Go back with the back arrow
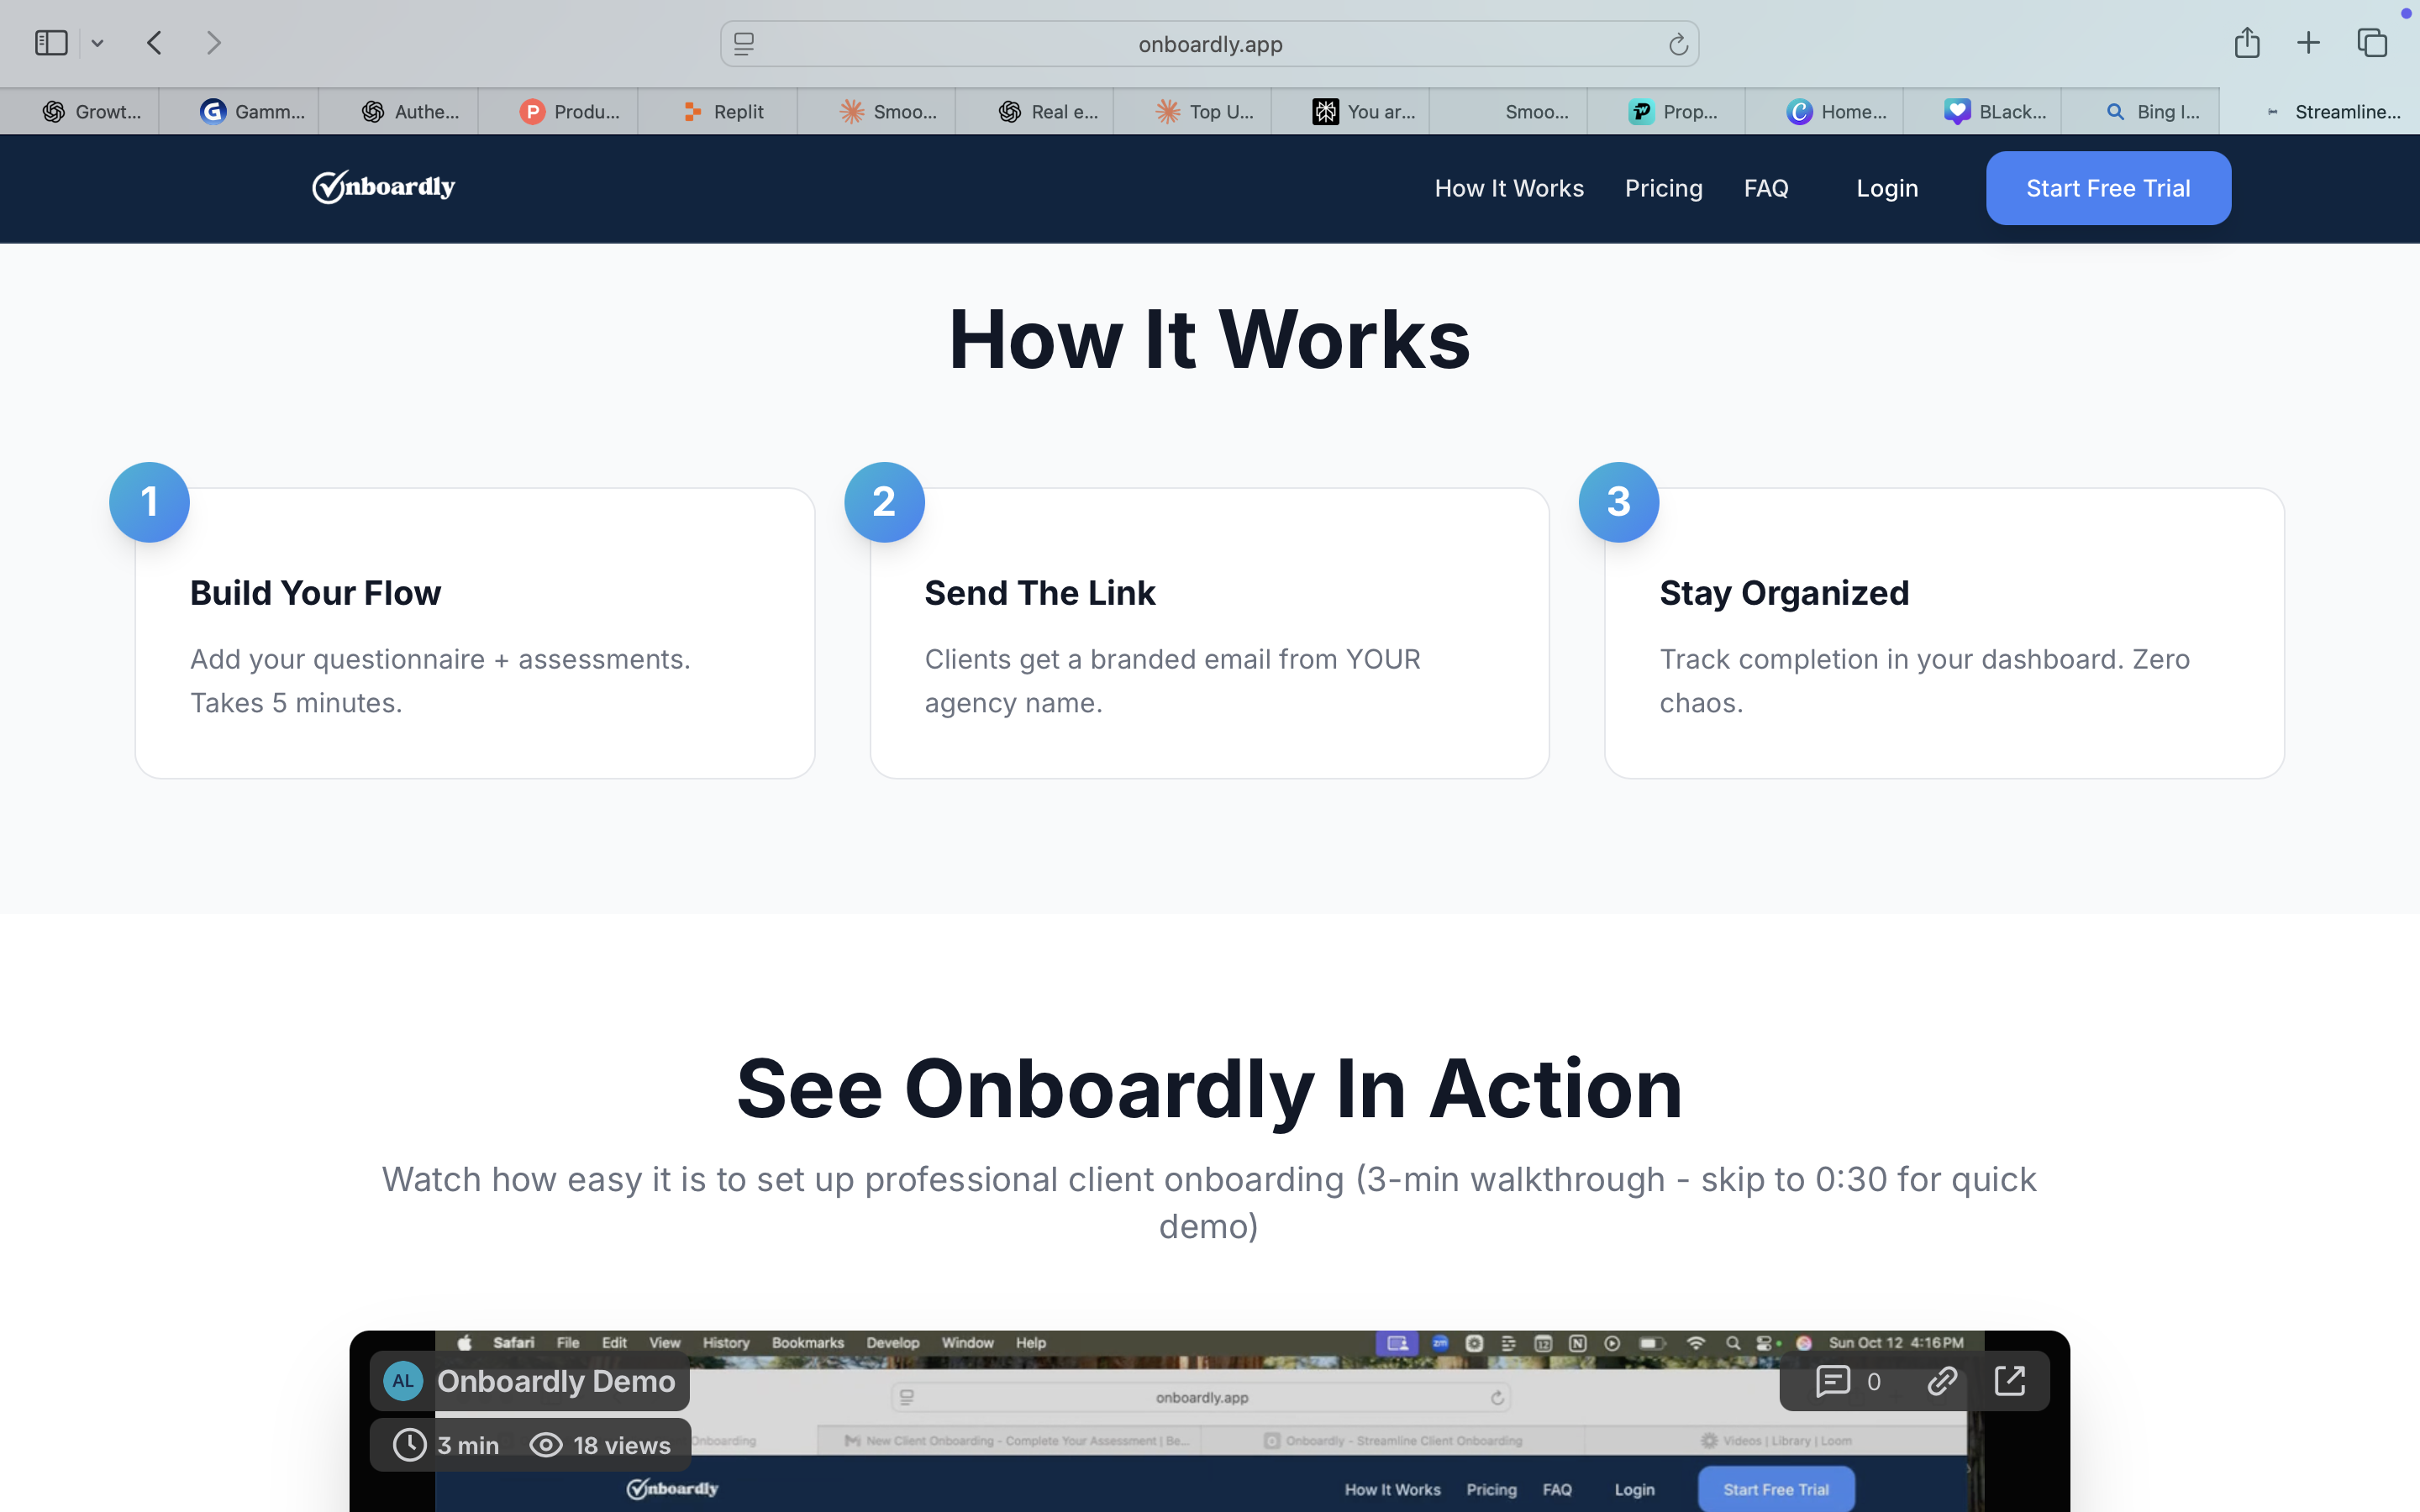Viewport: 2420px width, 1512px height. coord(154,43)
